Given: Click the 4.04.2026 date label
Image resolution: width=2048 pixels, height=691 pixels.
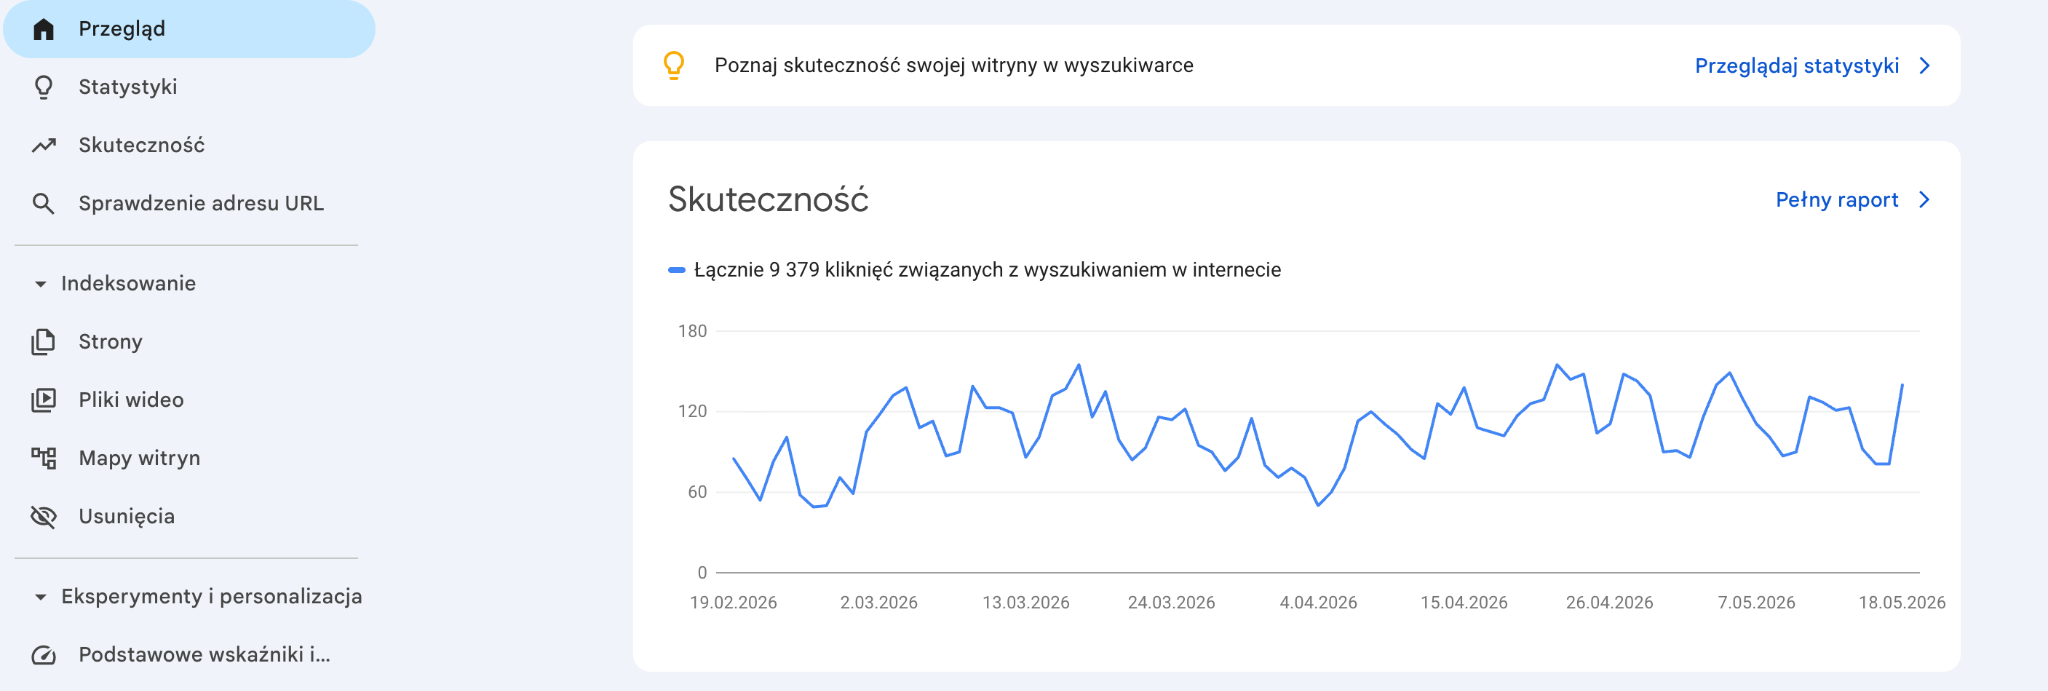Looking at the screenshot, I should [x=1318, y=603].
